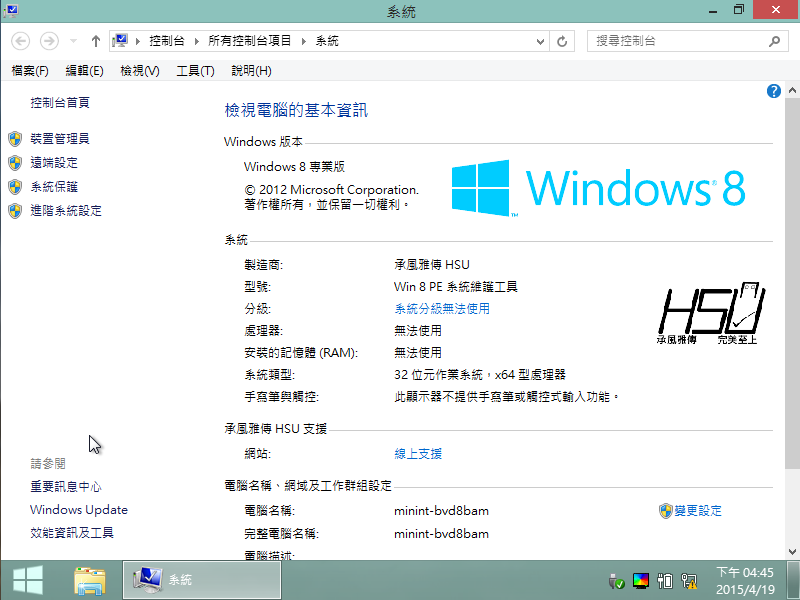Click the safely remove hardware tray icon
800x600 pixels.
616,581
